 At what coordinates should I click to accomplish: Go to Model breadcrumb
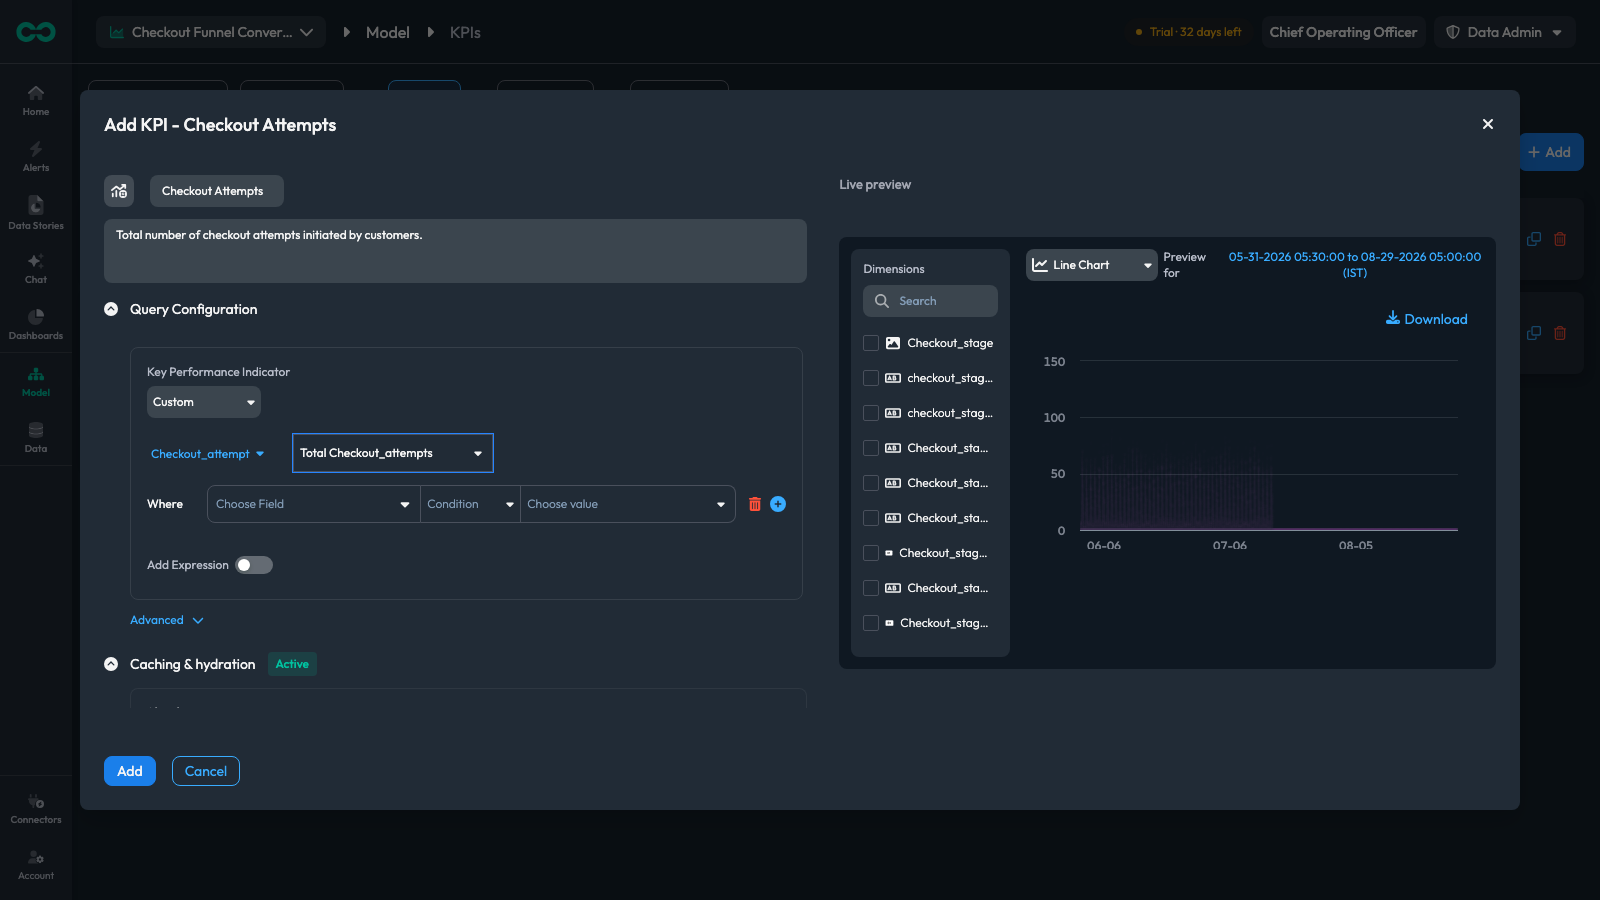(388, 32)
